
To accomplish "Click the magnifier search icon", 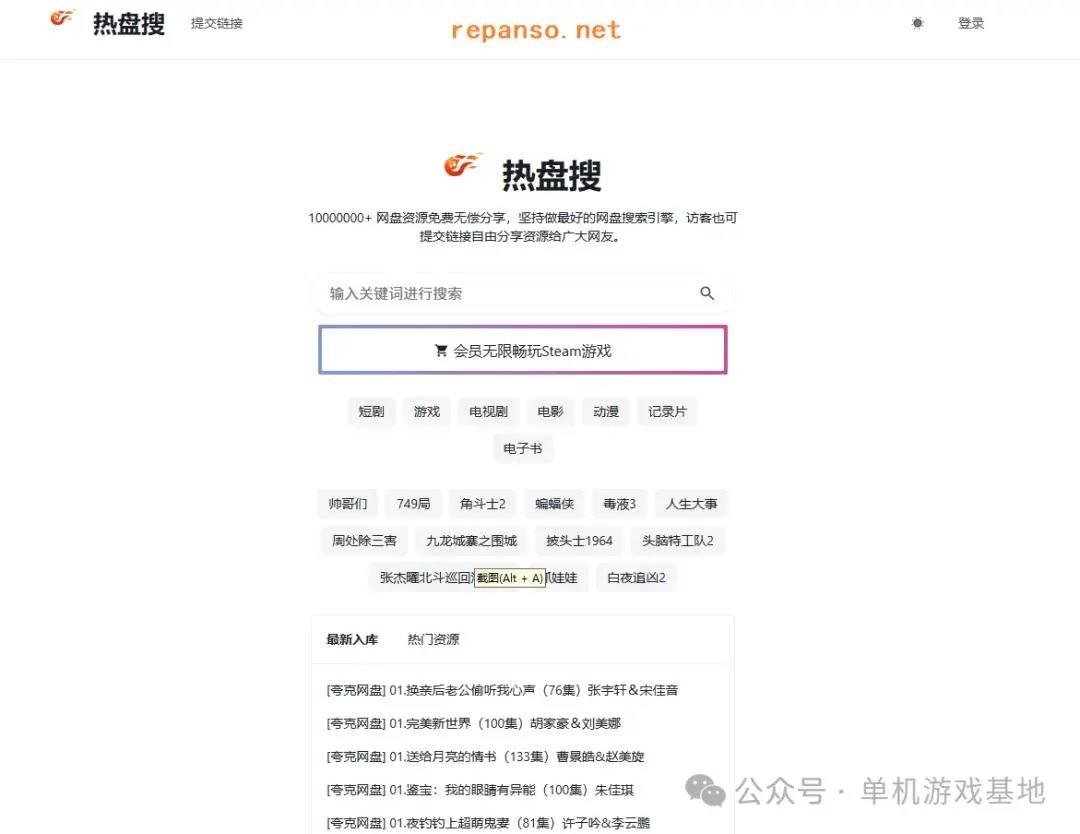I will [x=707, y=293].
